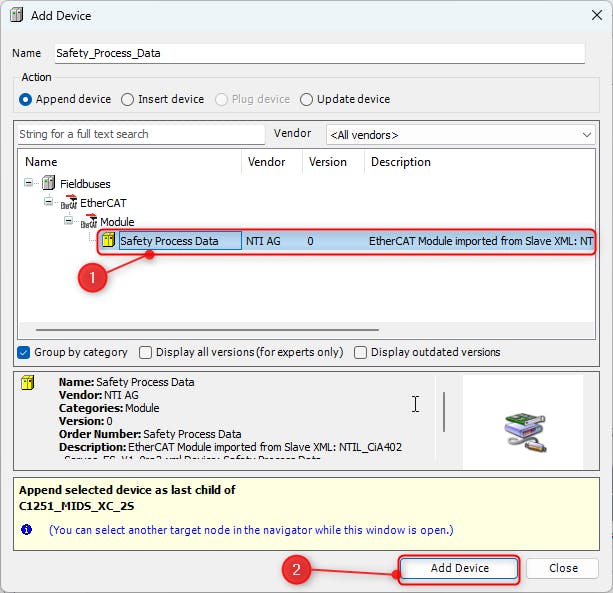Collapse the Fieldbuses tree node

[x=29, y=183]
